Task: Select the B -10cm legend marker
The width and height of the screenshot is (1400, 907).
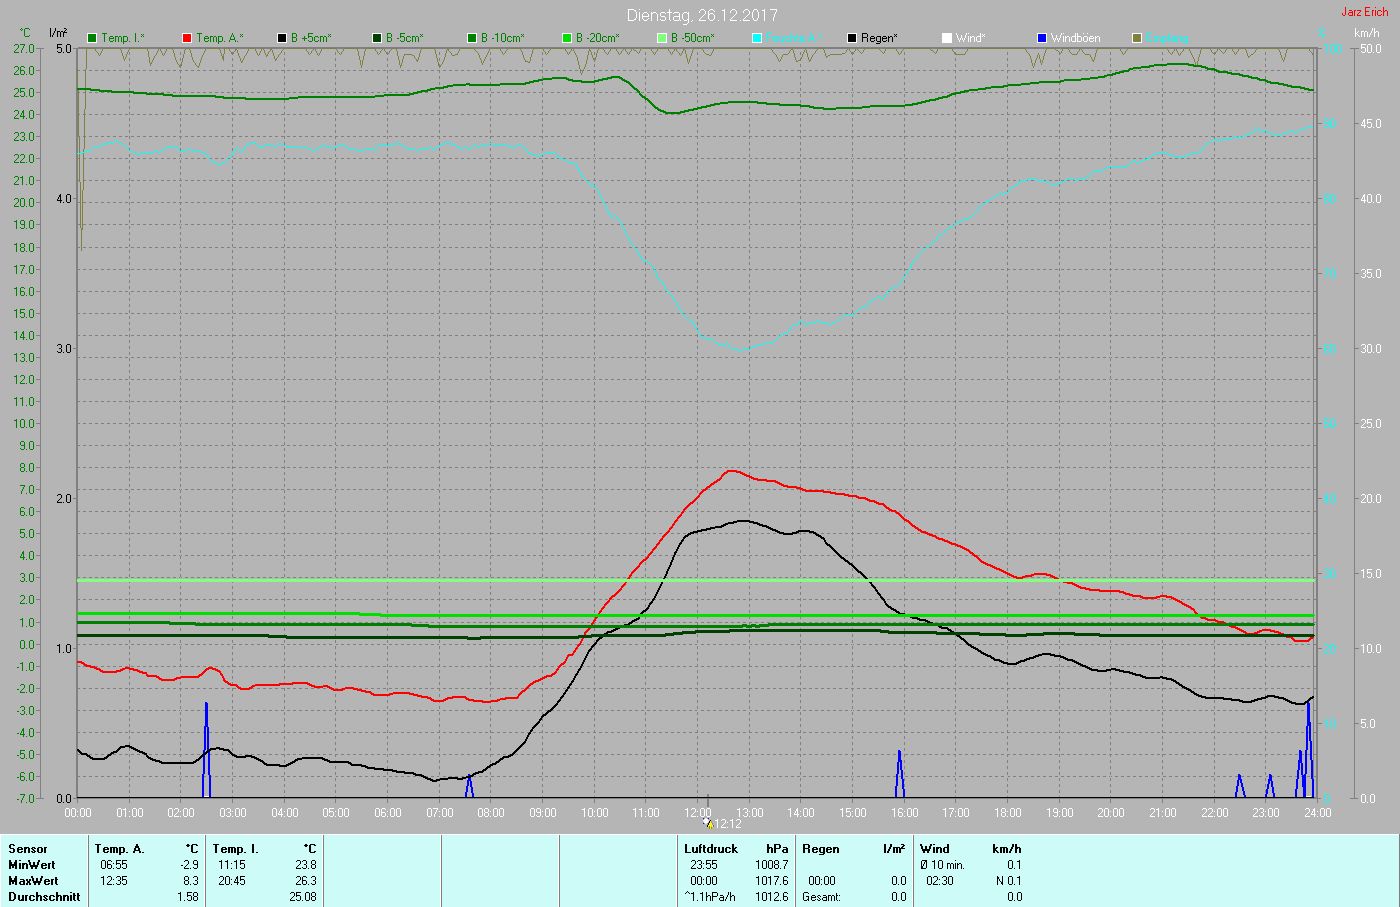Action: click(x=472, y=38)
